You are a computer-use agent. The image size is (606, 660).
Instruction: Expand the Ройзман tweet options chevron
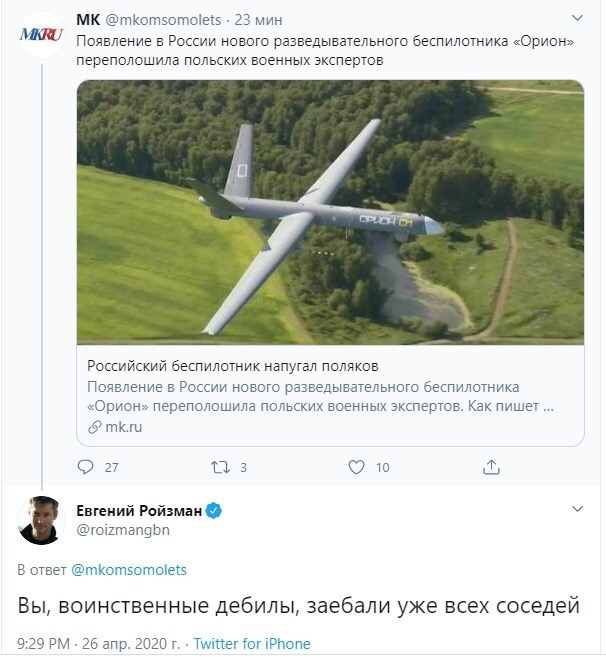pyautogui.click(x=576, y=510)
